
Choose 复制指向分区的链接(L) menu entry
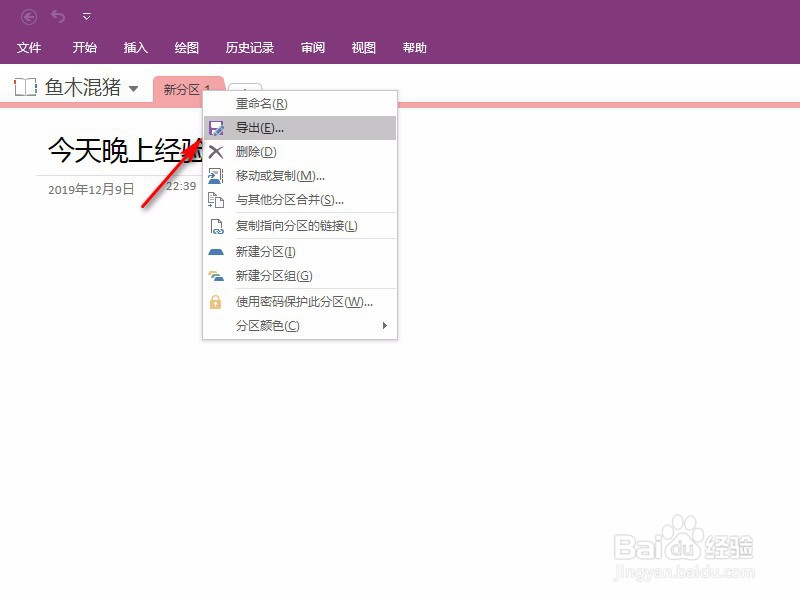point(300,226)
